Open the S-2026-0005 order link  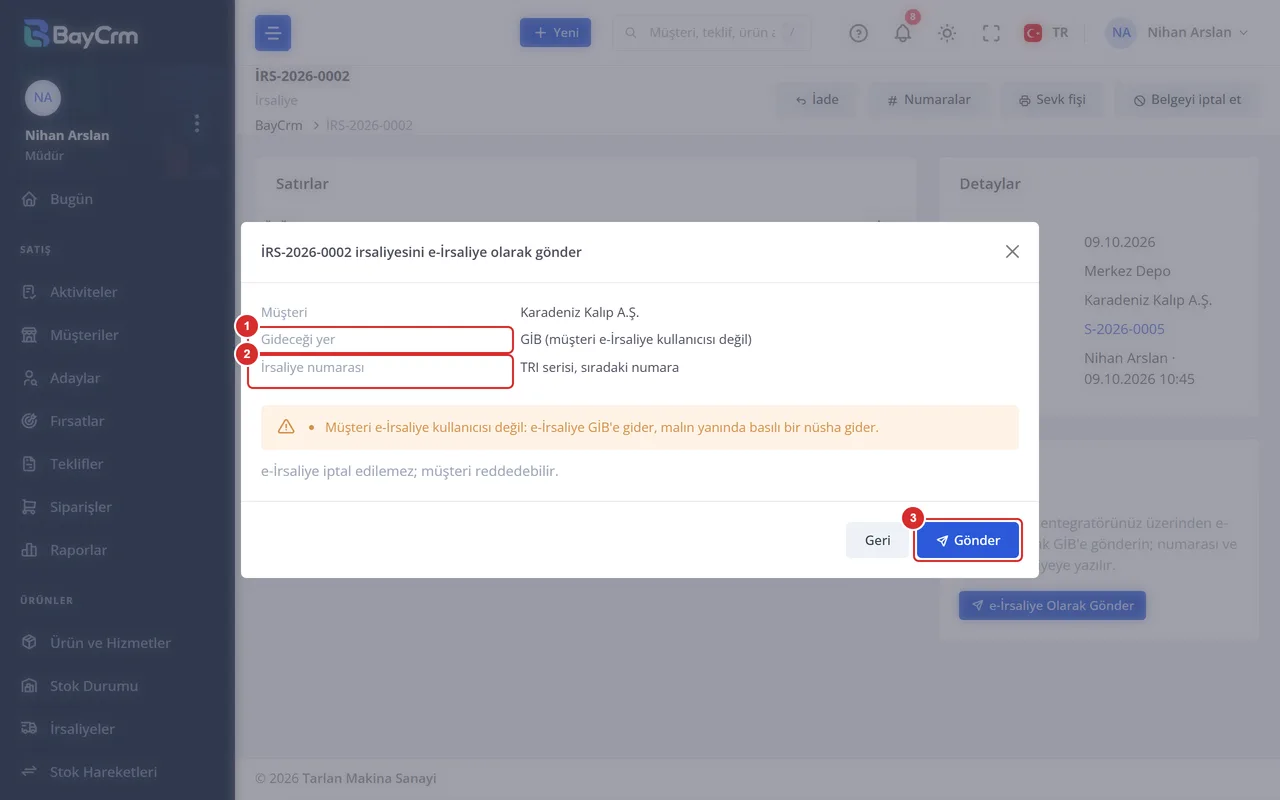pyautogui.click(x=1124, y=329)
